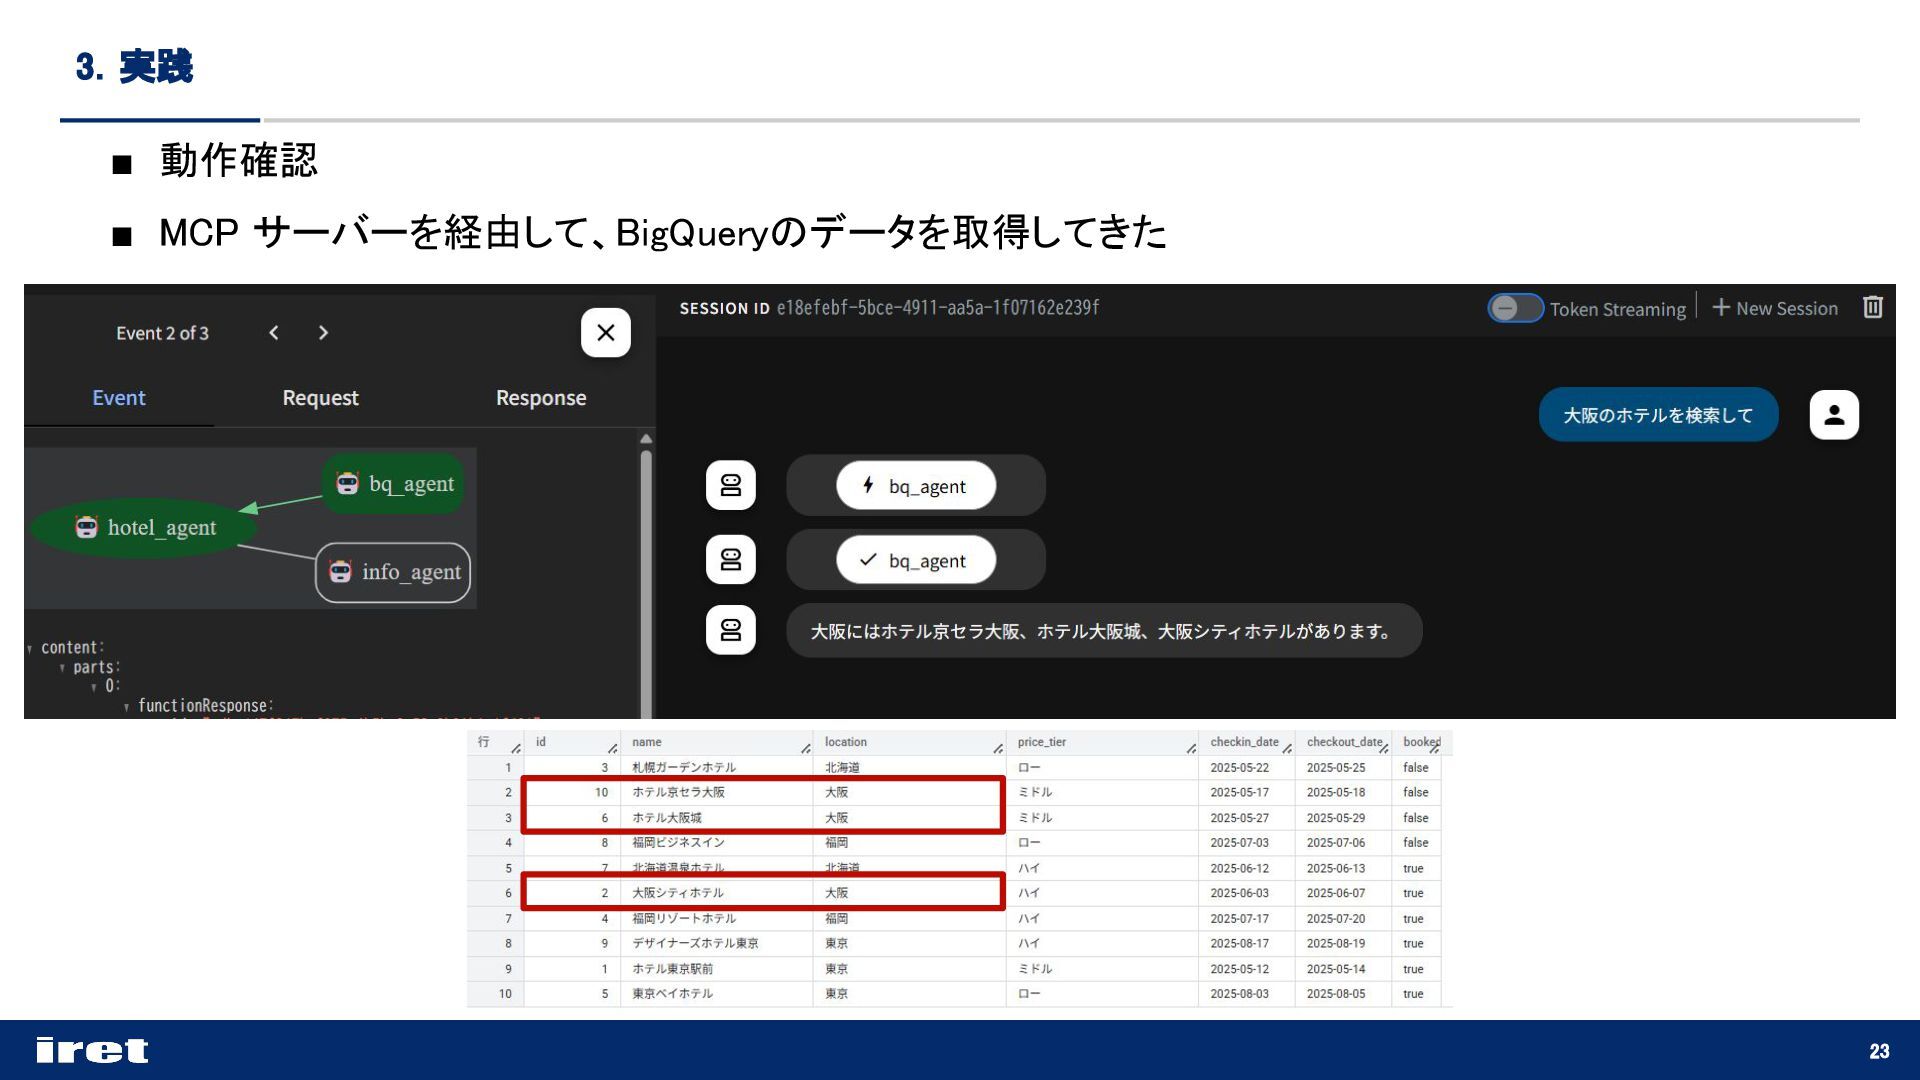Click the booked column header
This screenshot has width=1920, height=1080.
click(1421, 742)
